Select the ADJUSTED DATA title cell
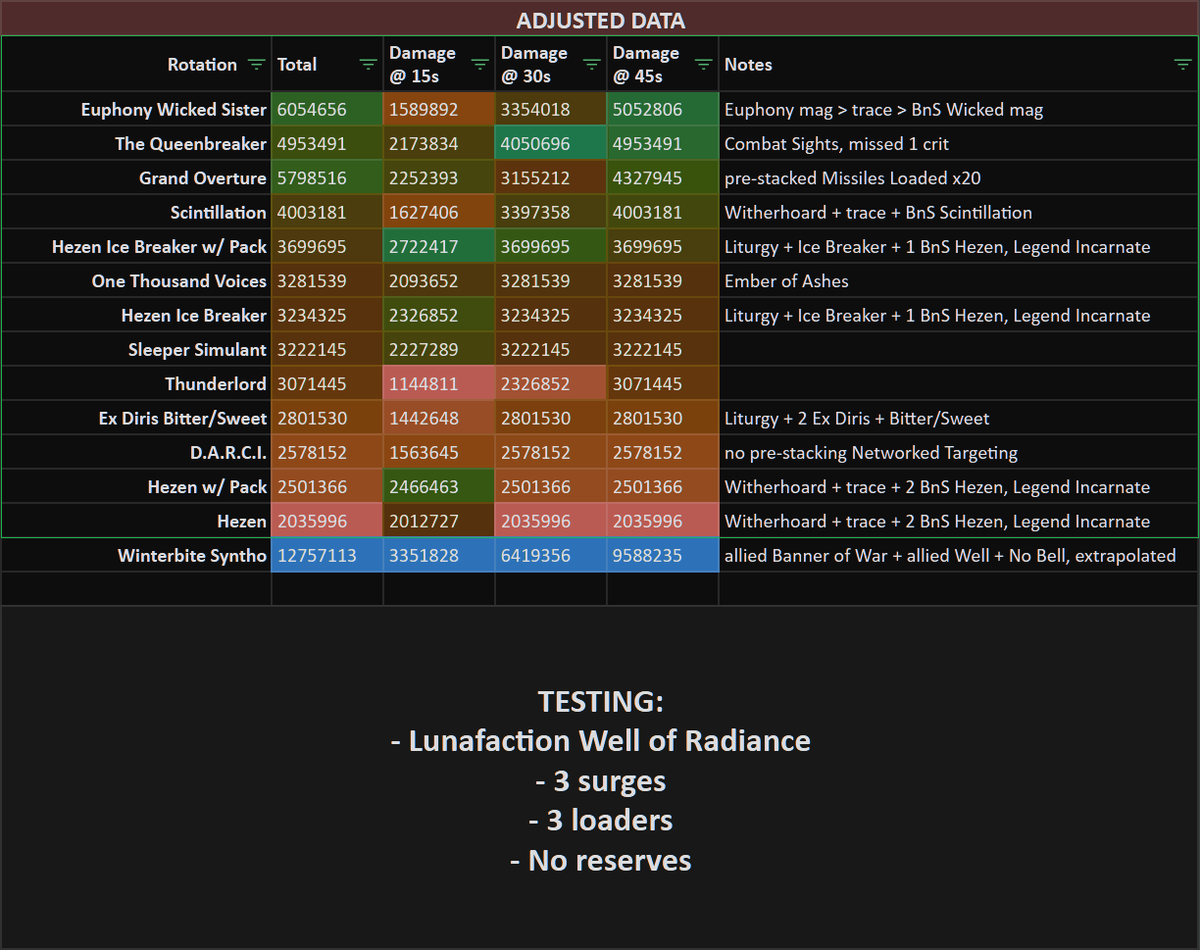 pyautogui.click(x=600, y=21)
